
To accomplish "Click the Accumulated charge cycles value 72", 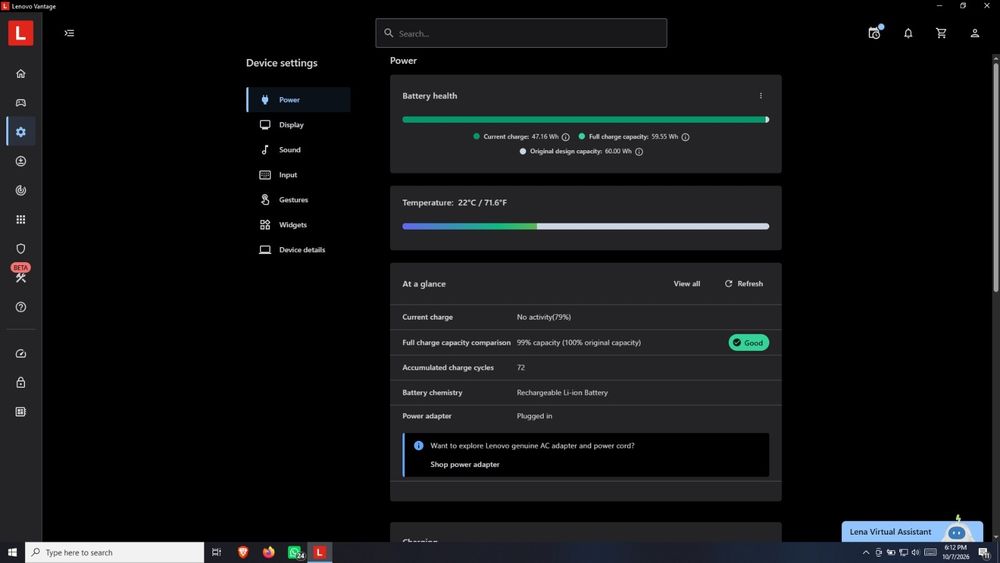I will pos(520,367).
